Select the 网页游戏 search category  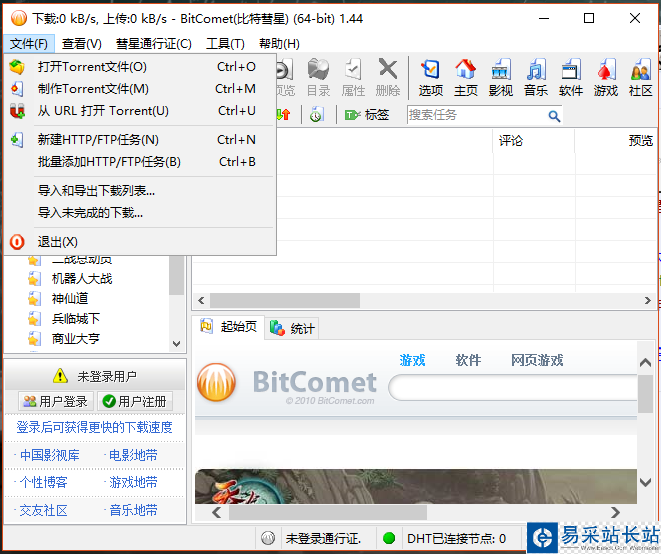537,360
